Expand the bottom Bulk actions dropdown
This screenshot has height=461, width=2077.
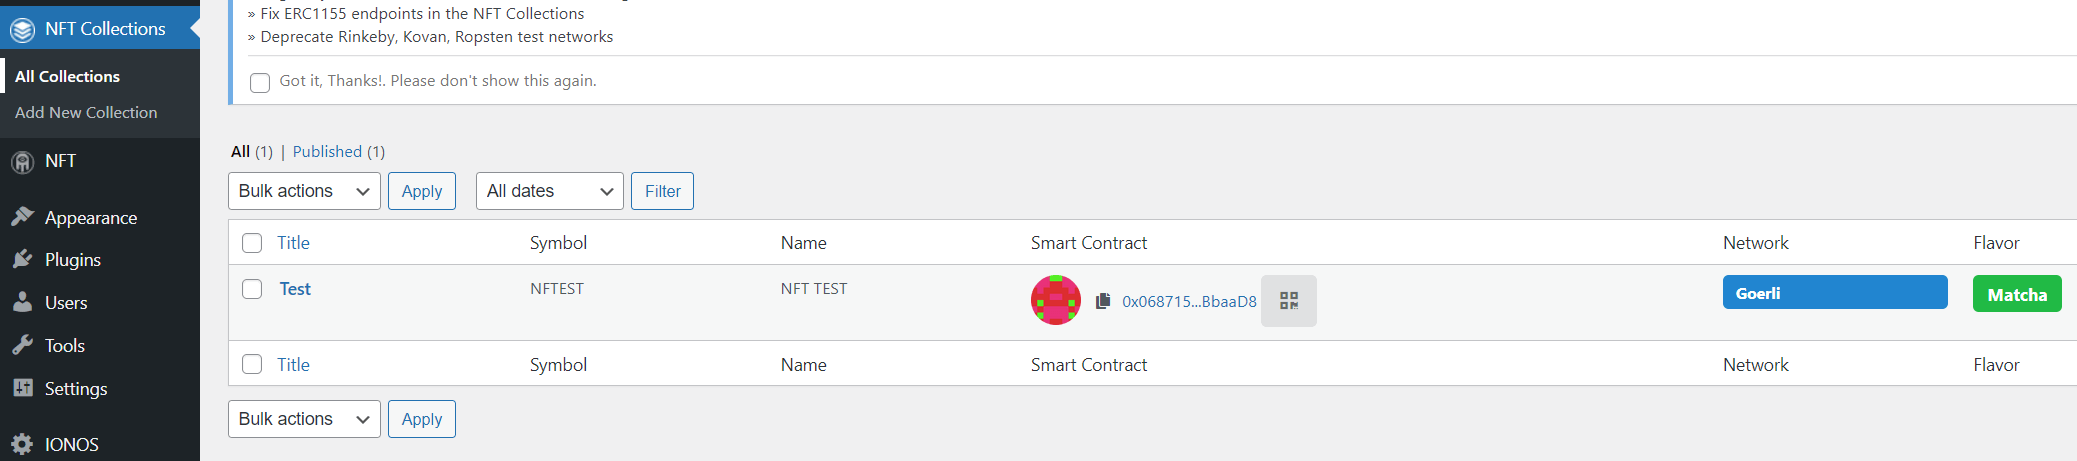[304, 419]
